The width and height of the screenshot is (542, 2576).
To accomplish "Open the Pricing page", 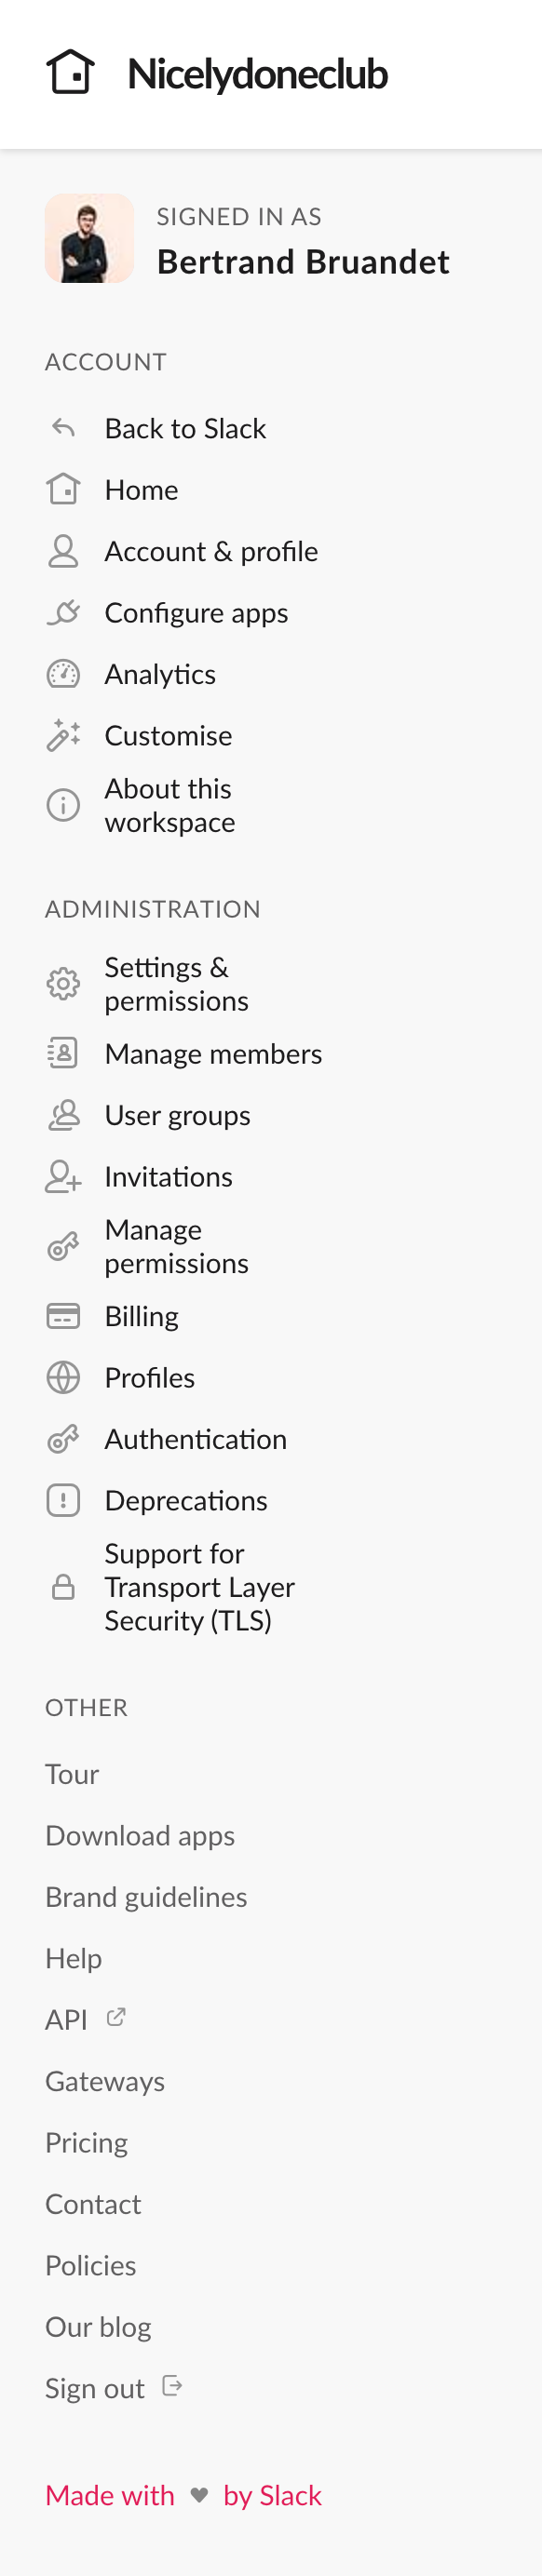I will point(86,2141).
